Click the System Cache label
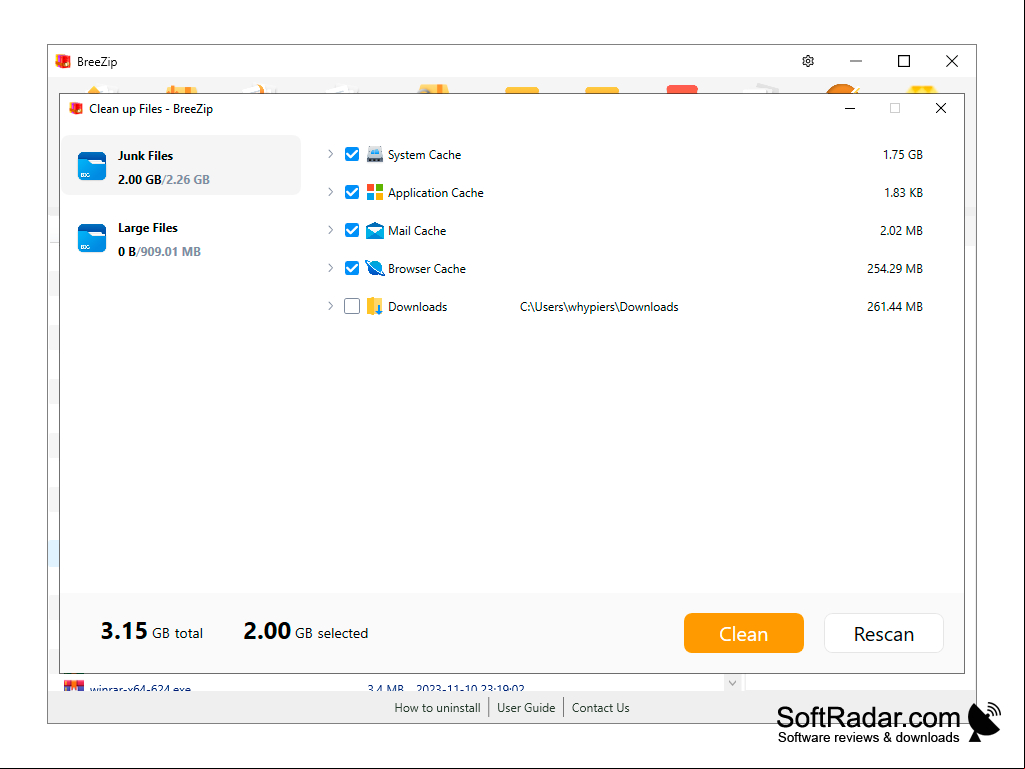This screenshot has width=1025, height=769. click(424, 155)
